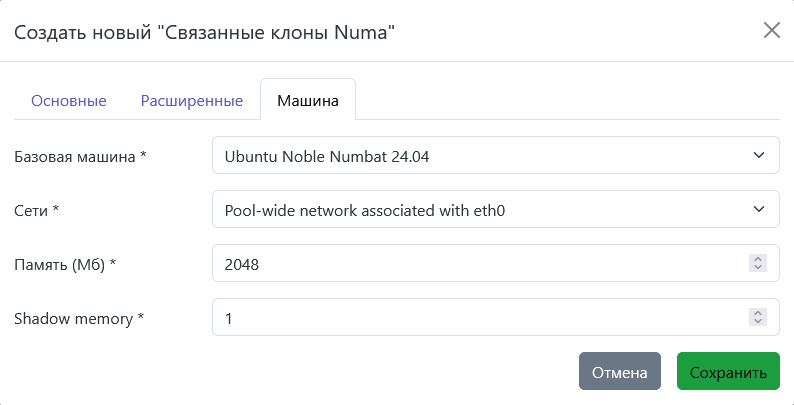Increment Shadow memory using the up arrow

758,313
